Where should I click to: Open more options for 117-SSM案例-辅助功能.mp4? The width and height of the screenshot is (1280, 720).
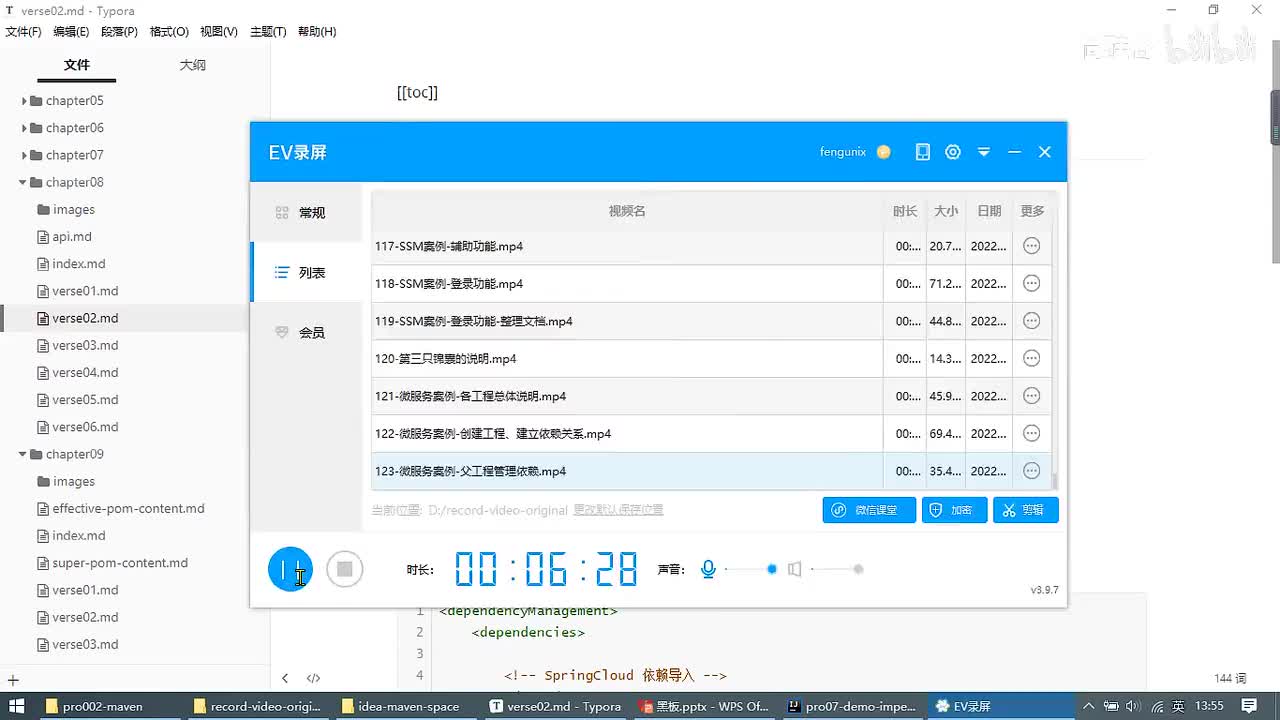(x=1032, y=246)
